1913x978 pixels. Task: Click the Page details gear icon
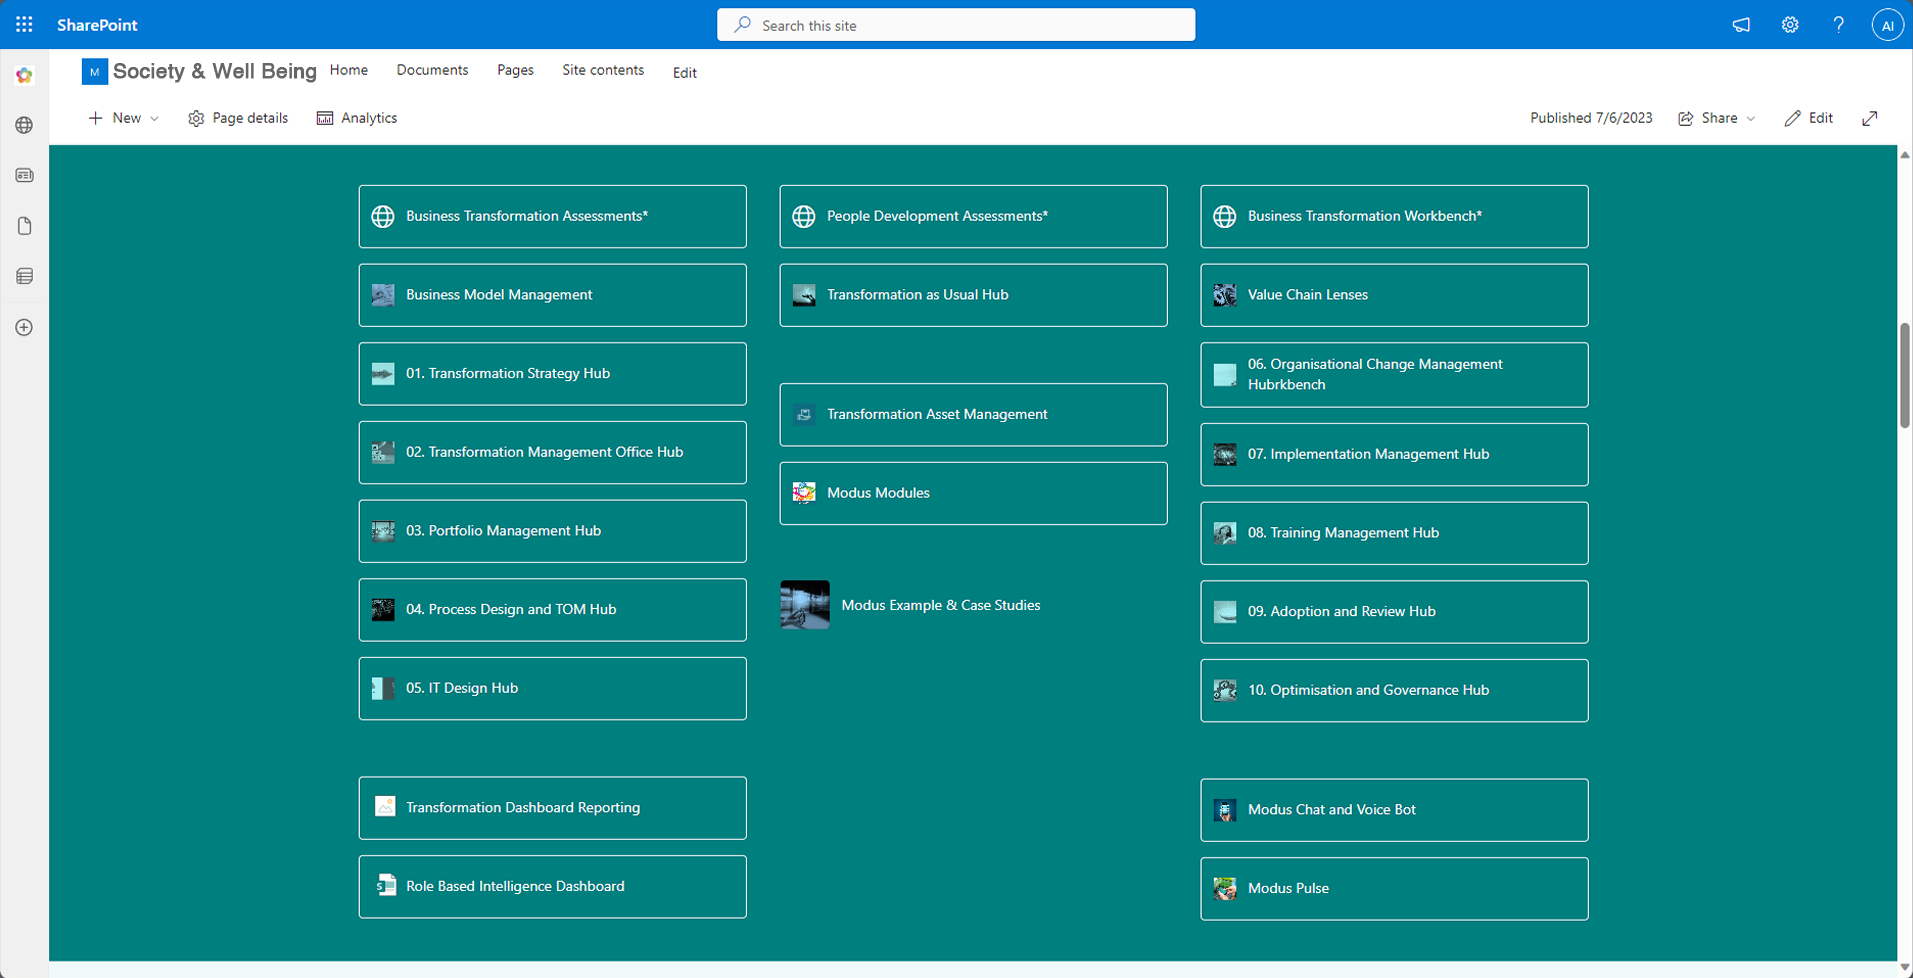[x=196, y=118]
